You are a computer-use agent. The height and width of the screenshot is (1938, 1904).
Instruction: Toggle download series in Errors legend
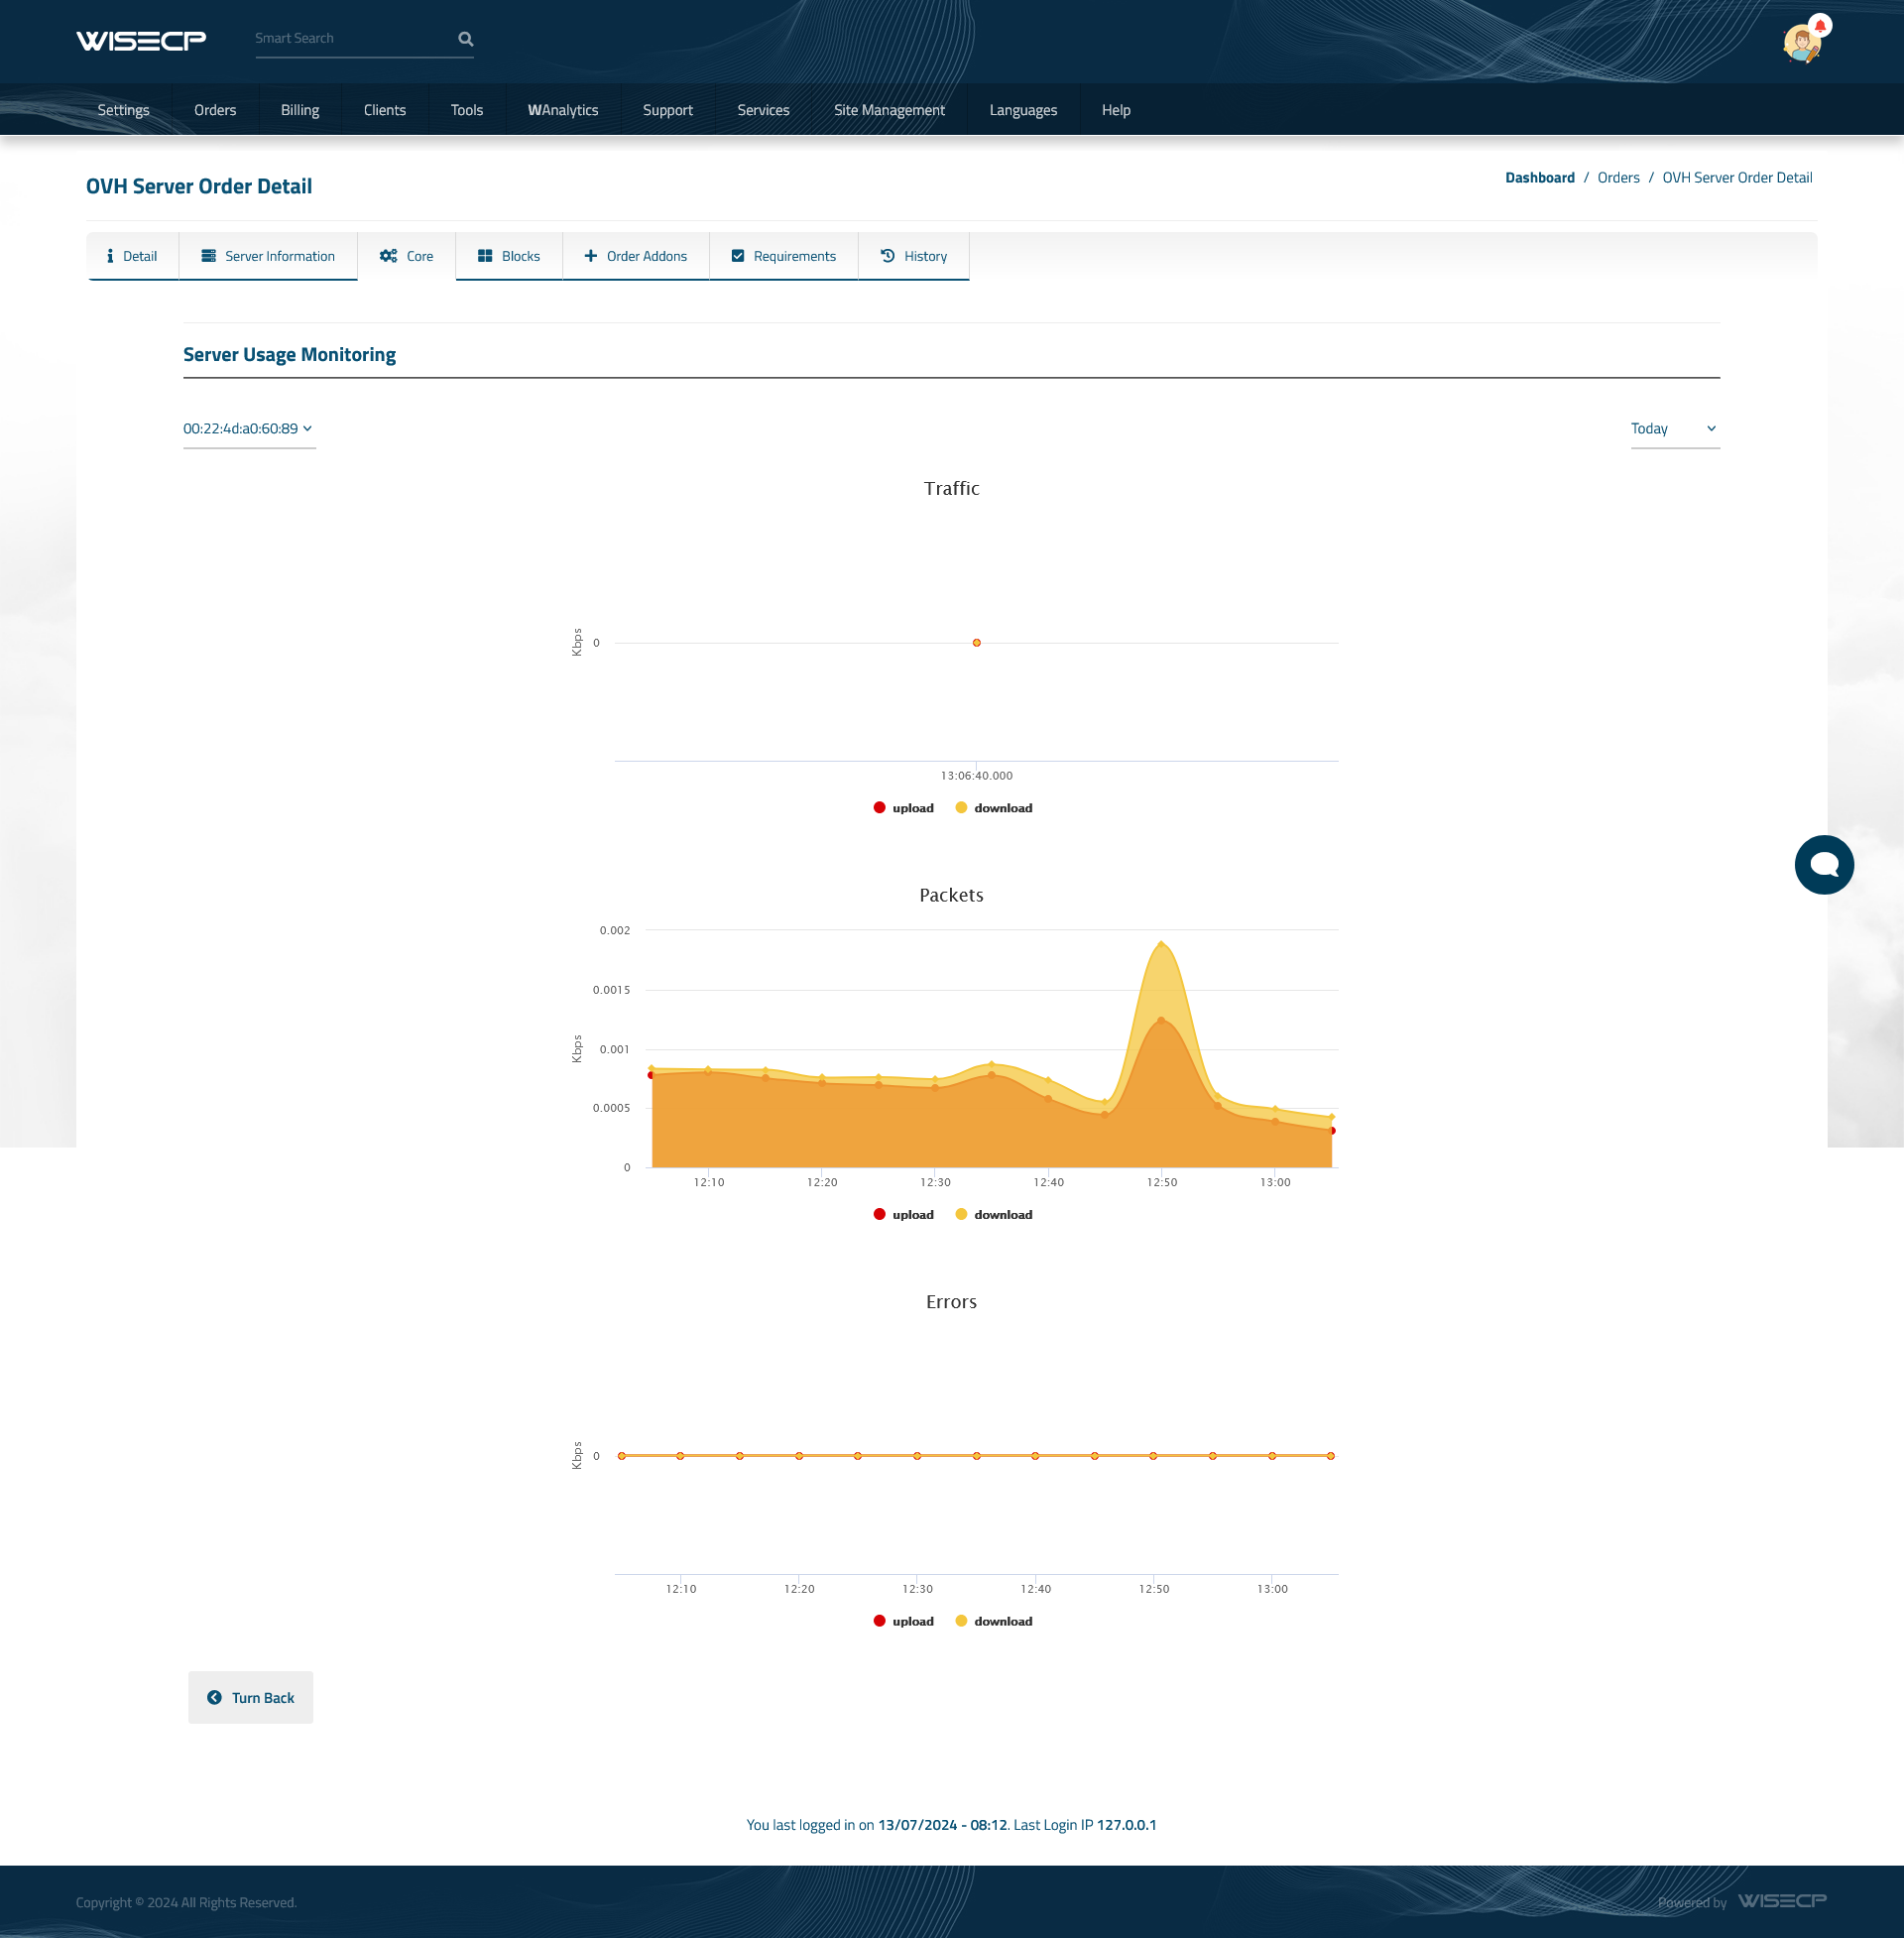click(x=994, y=1621)
